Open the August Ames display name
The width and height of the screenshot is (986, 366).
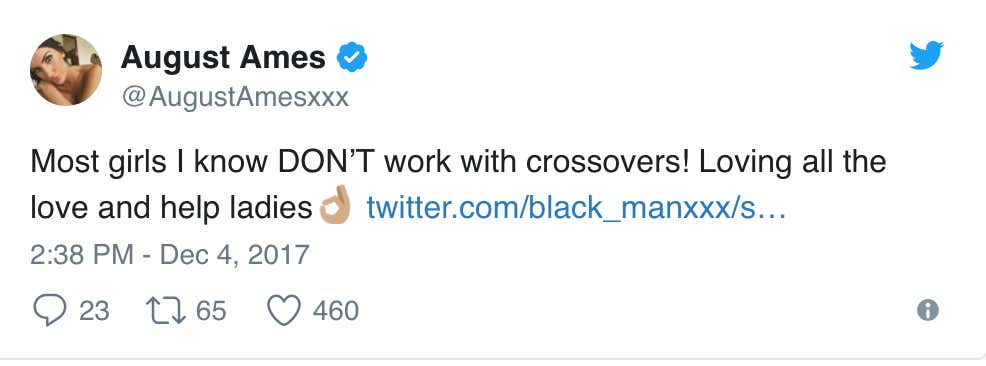223,57
